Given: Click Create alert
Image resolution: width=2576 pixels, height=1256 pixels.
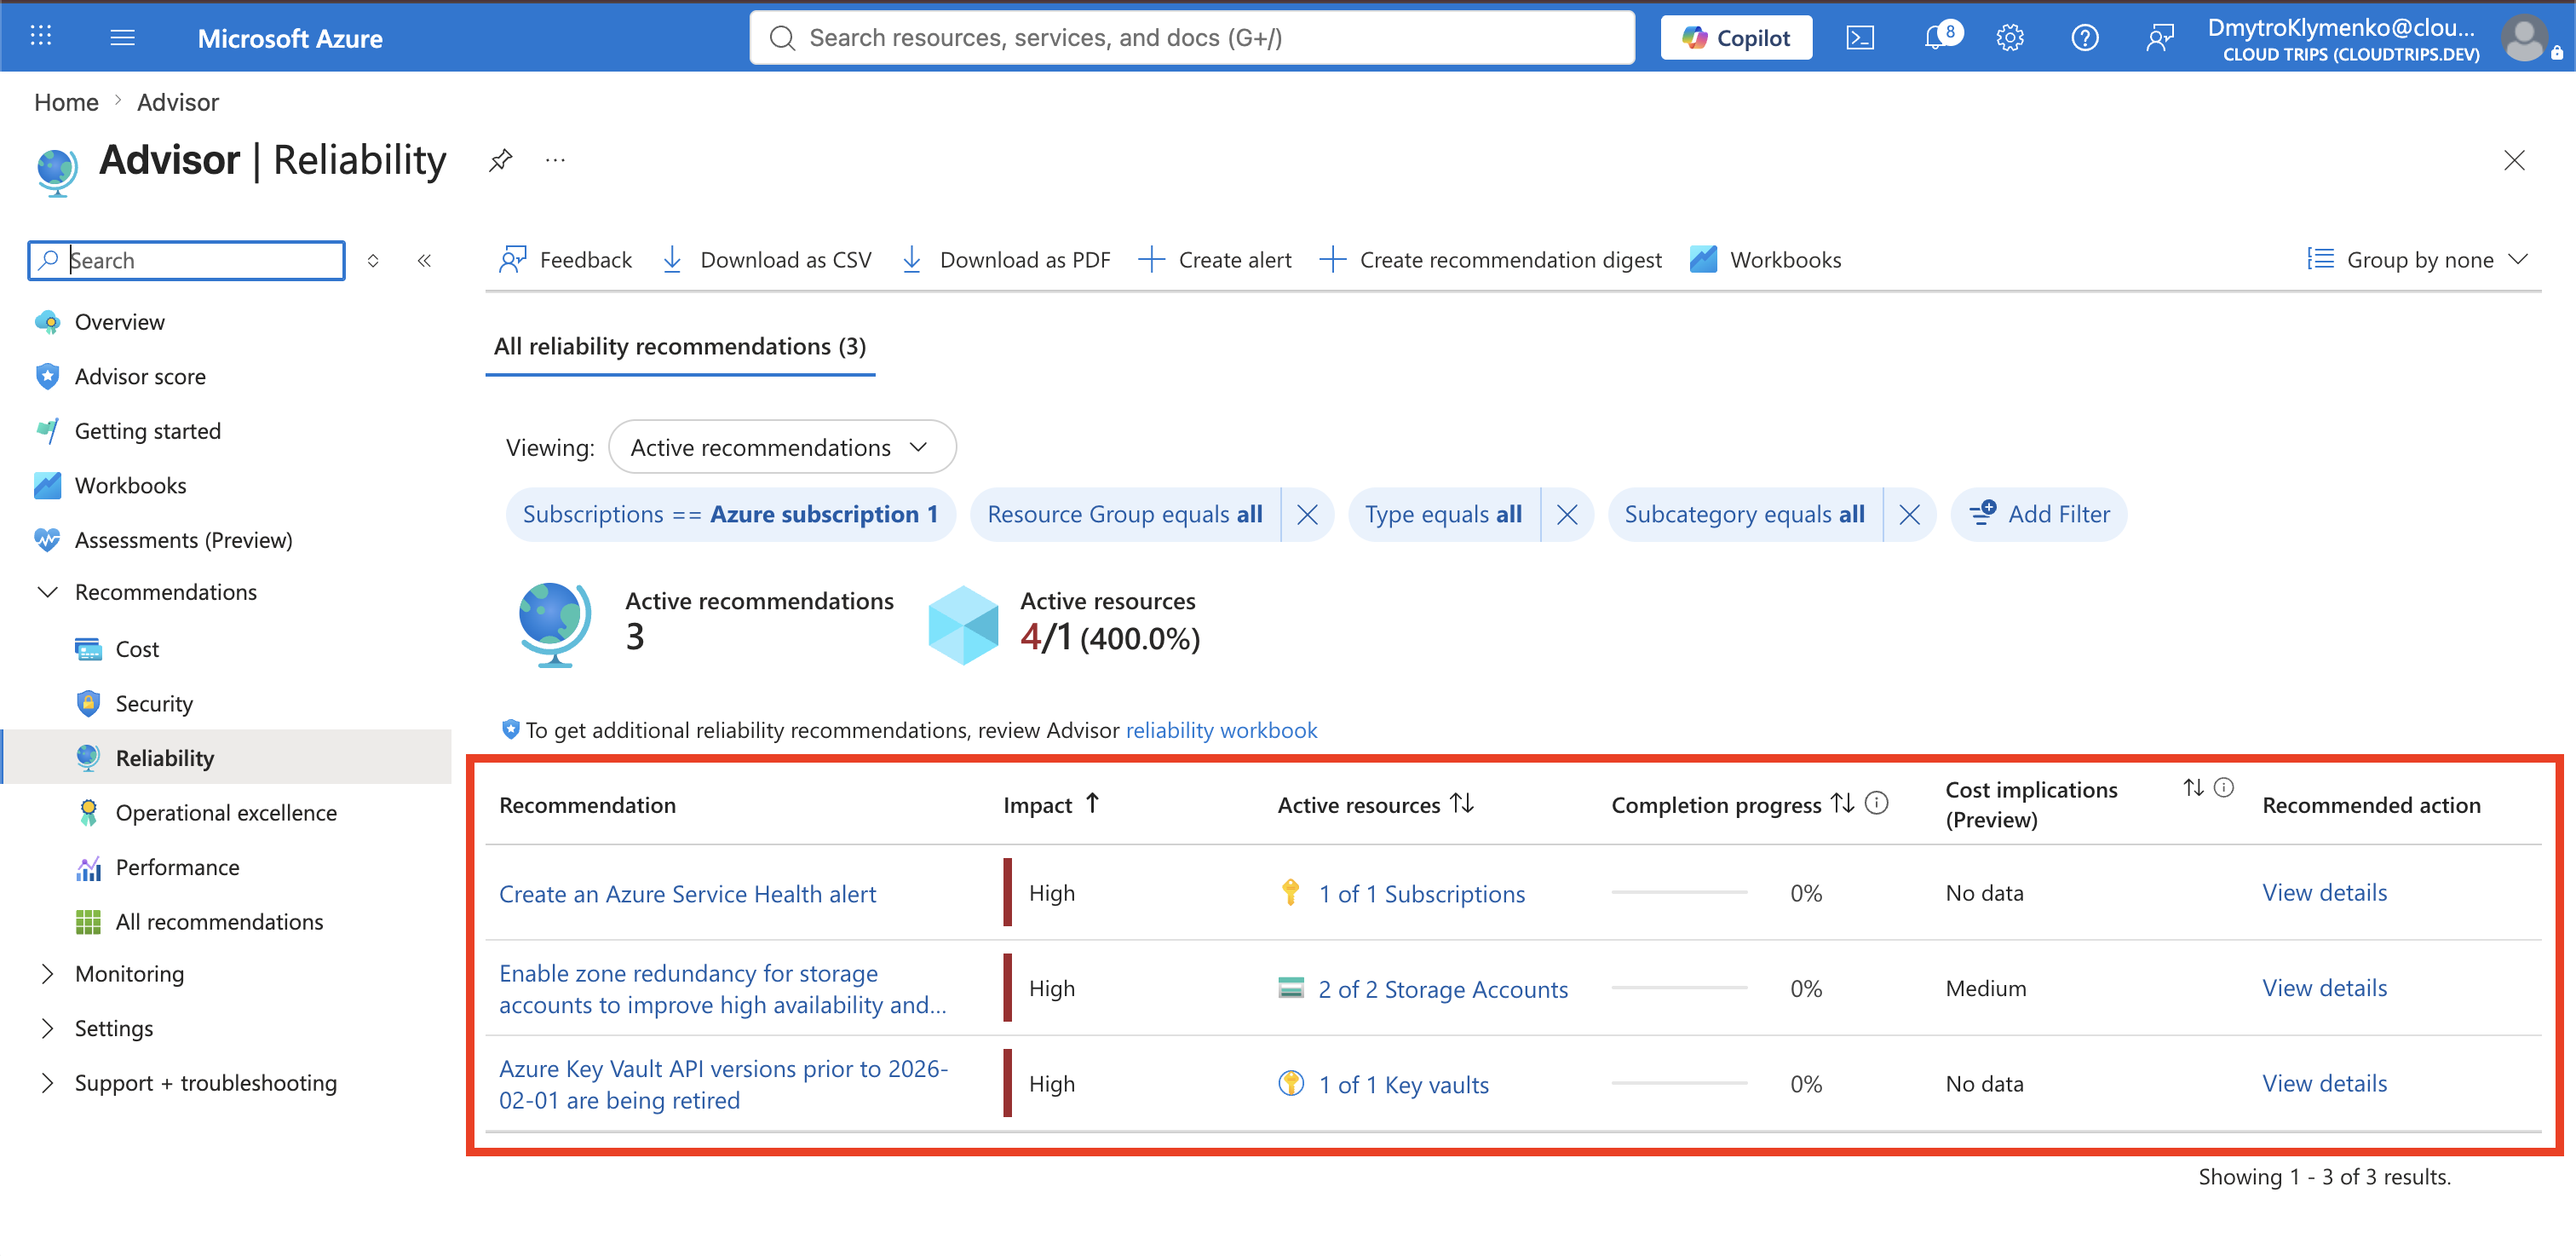Looking at the screenshot, I should (x=1215, y=260).
